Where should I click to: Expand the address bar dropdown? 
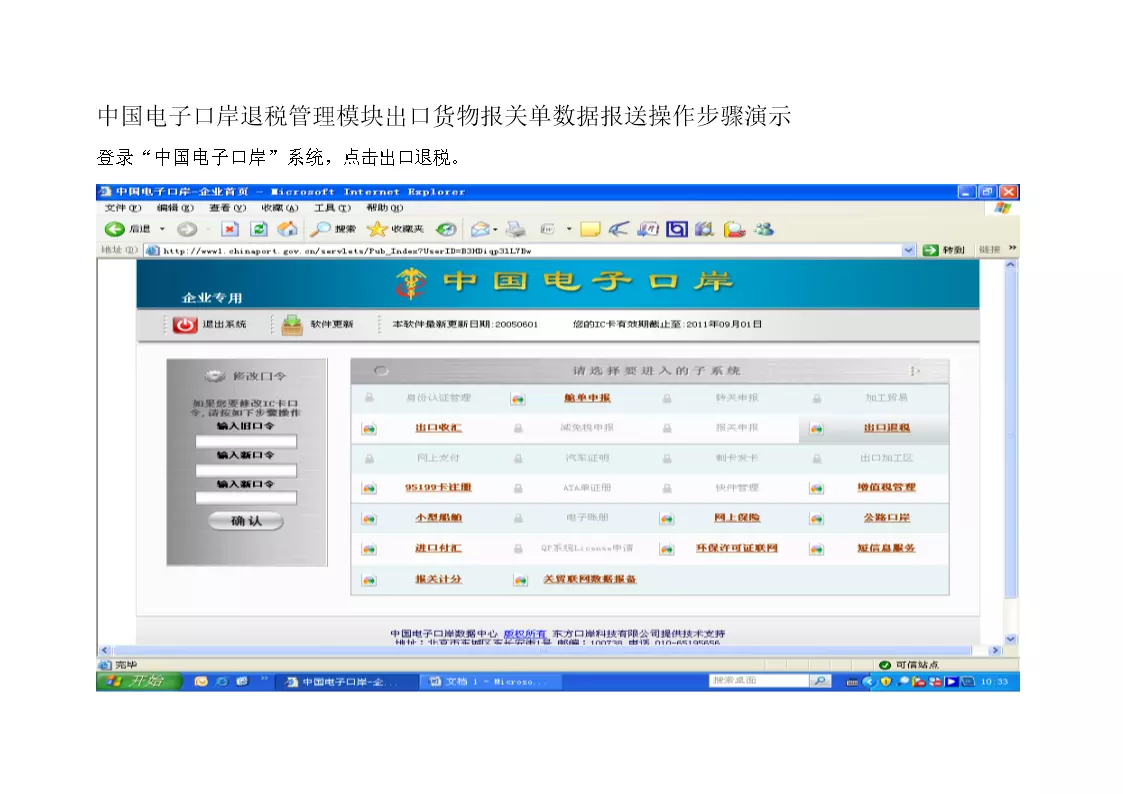coord(908,250)
